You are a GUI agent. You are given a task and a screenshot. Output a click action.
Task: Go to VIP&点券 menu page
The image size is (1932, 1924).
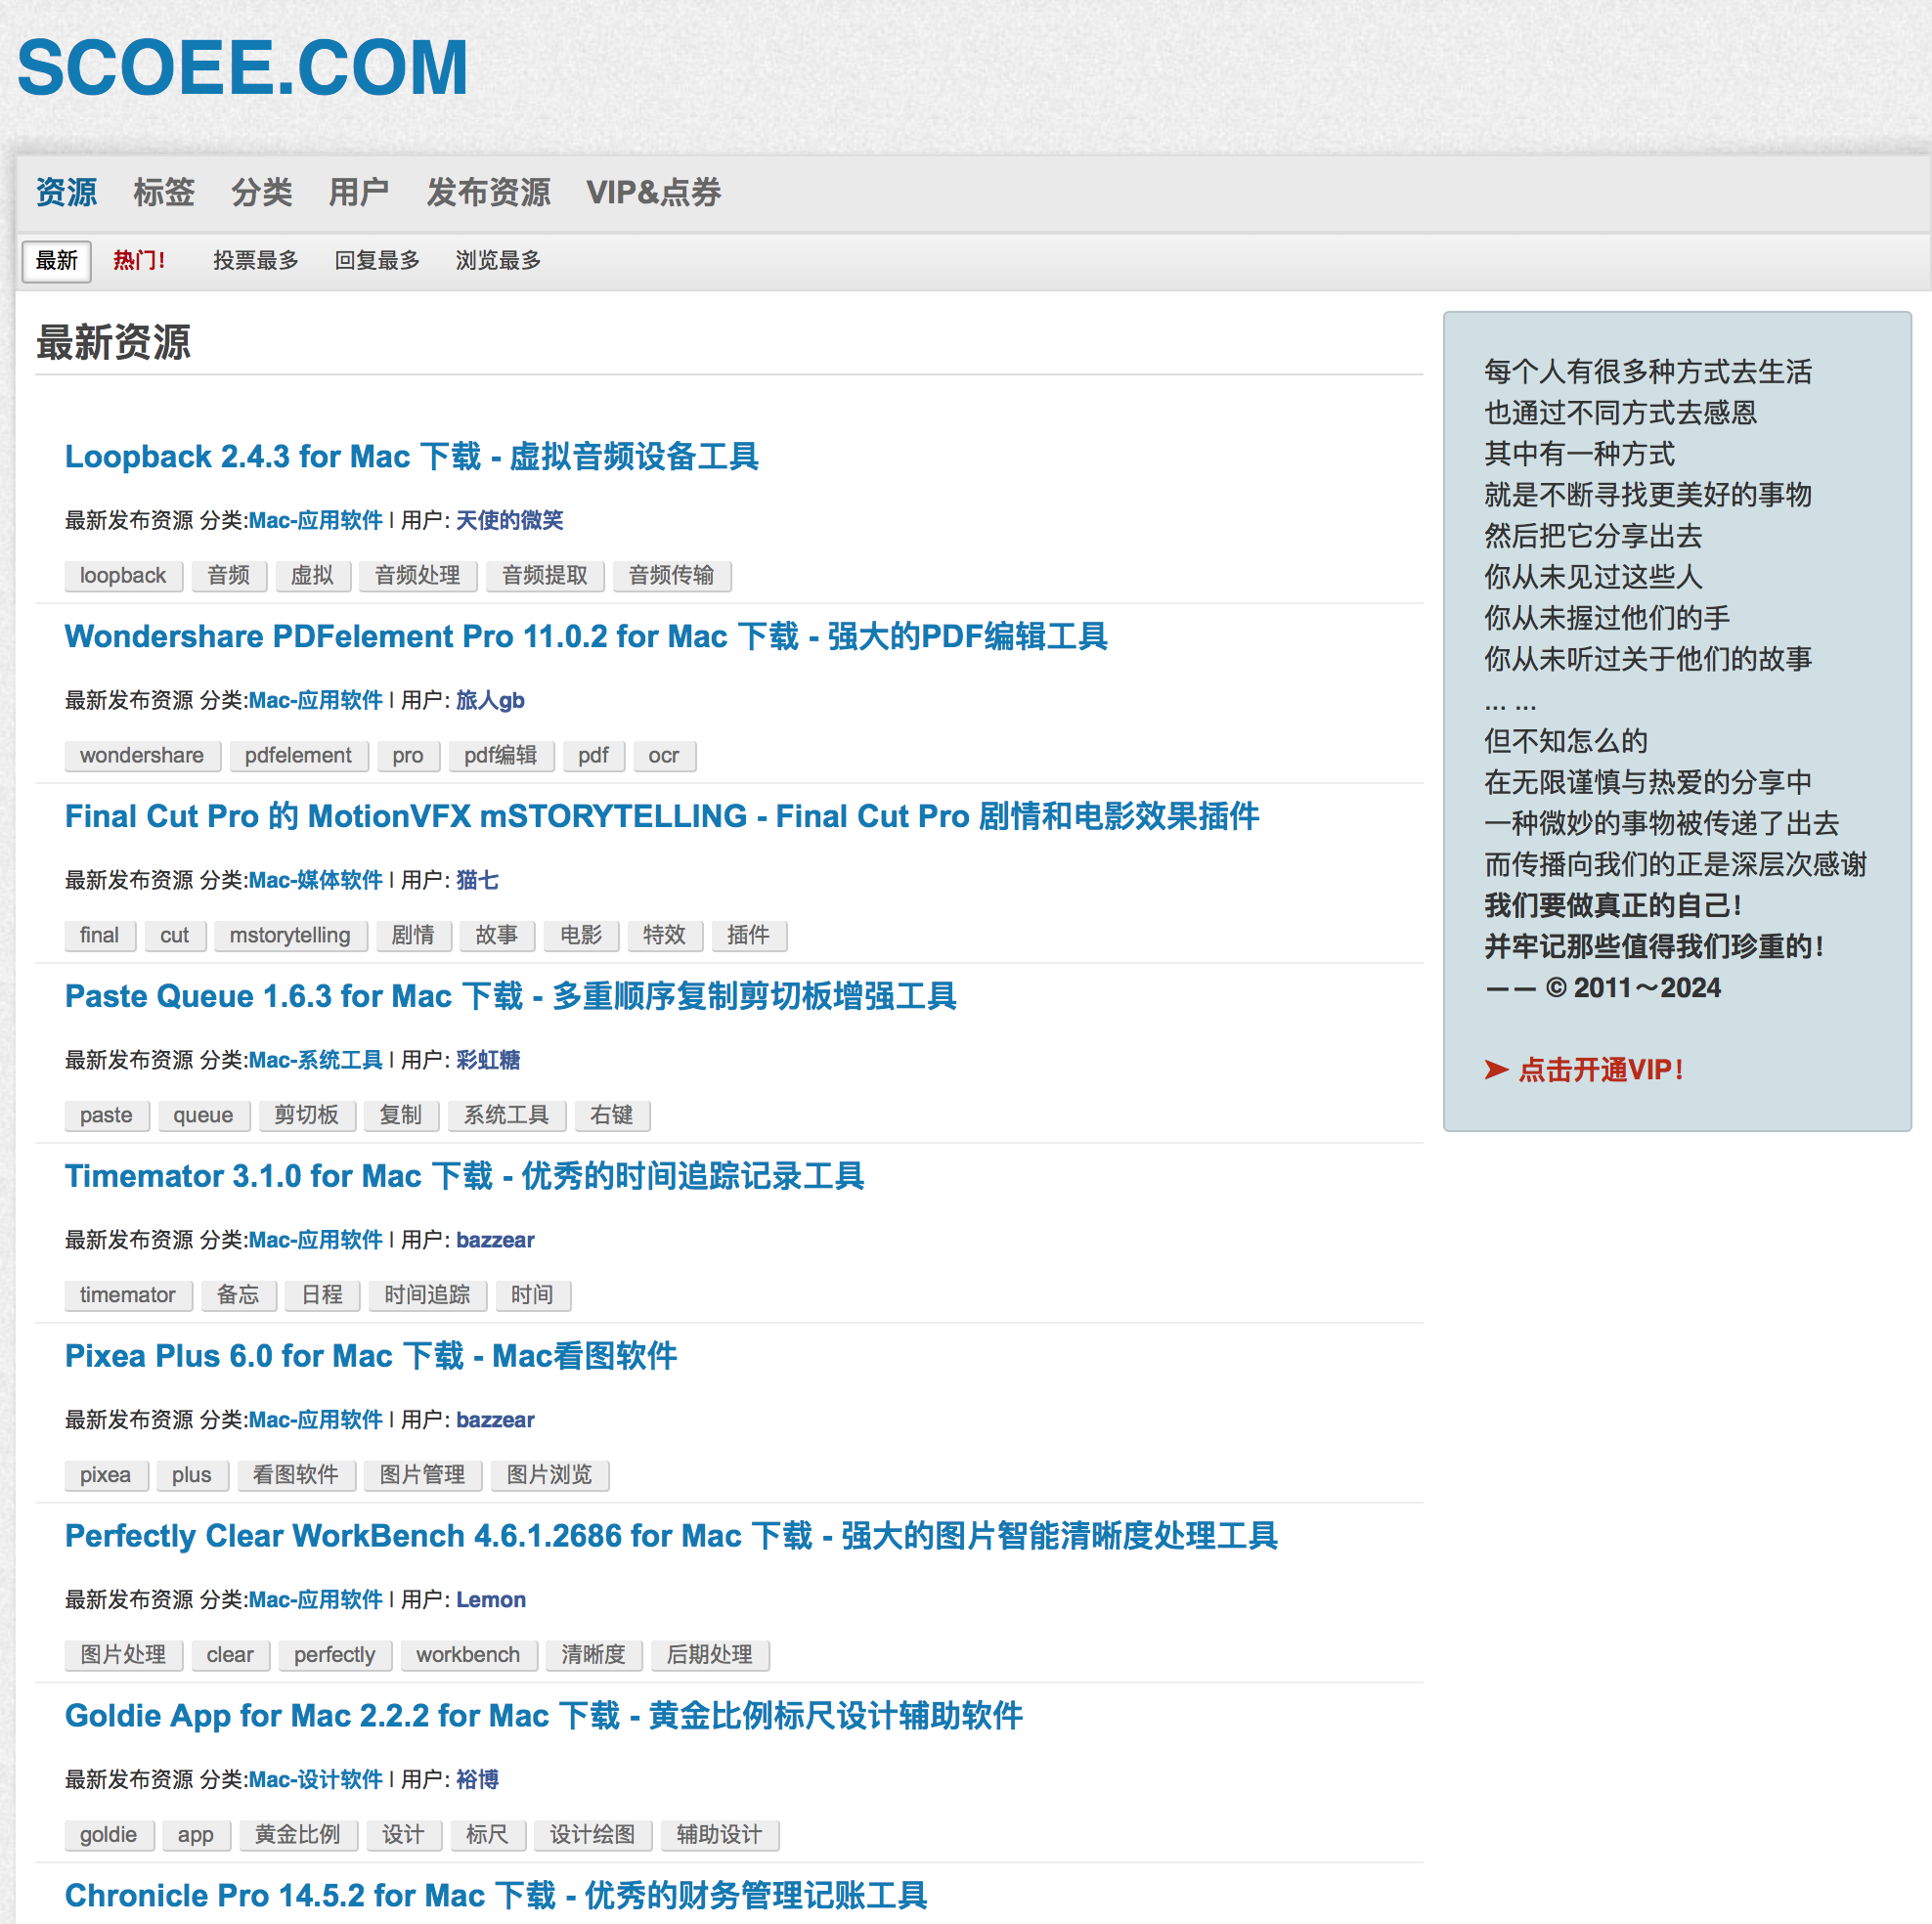pyautogui.click(x=653, y=192)
